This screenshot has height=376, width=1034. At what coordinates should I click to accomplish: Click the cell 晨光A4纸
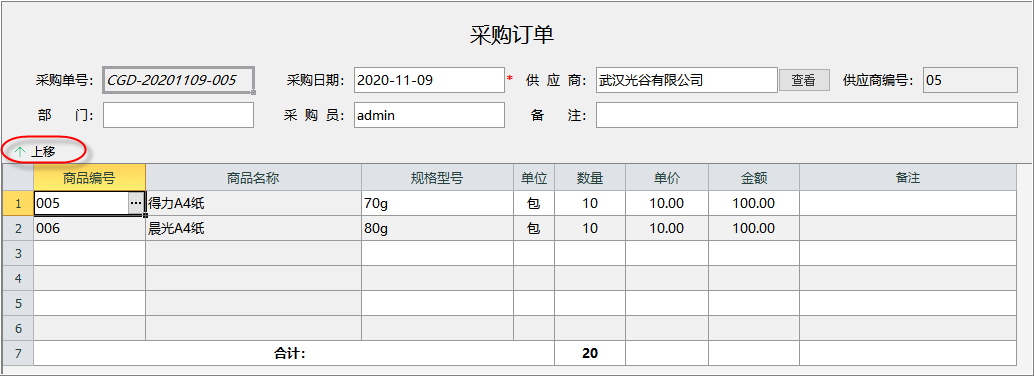254,228
